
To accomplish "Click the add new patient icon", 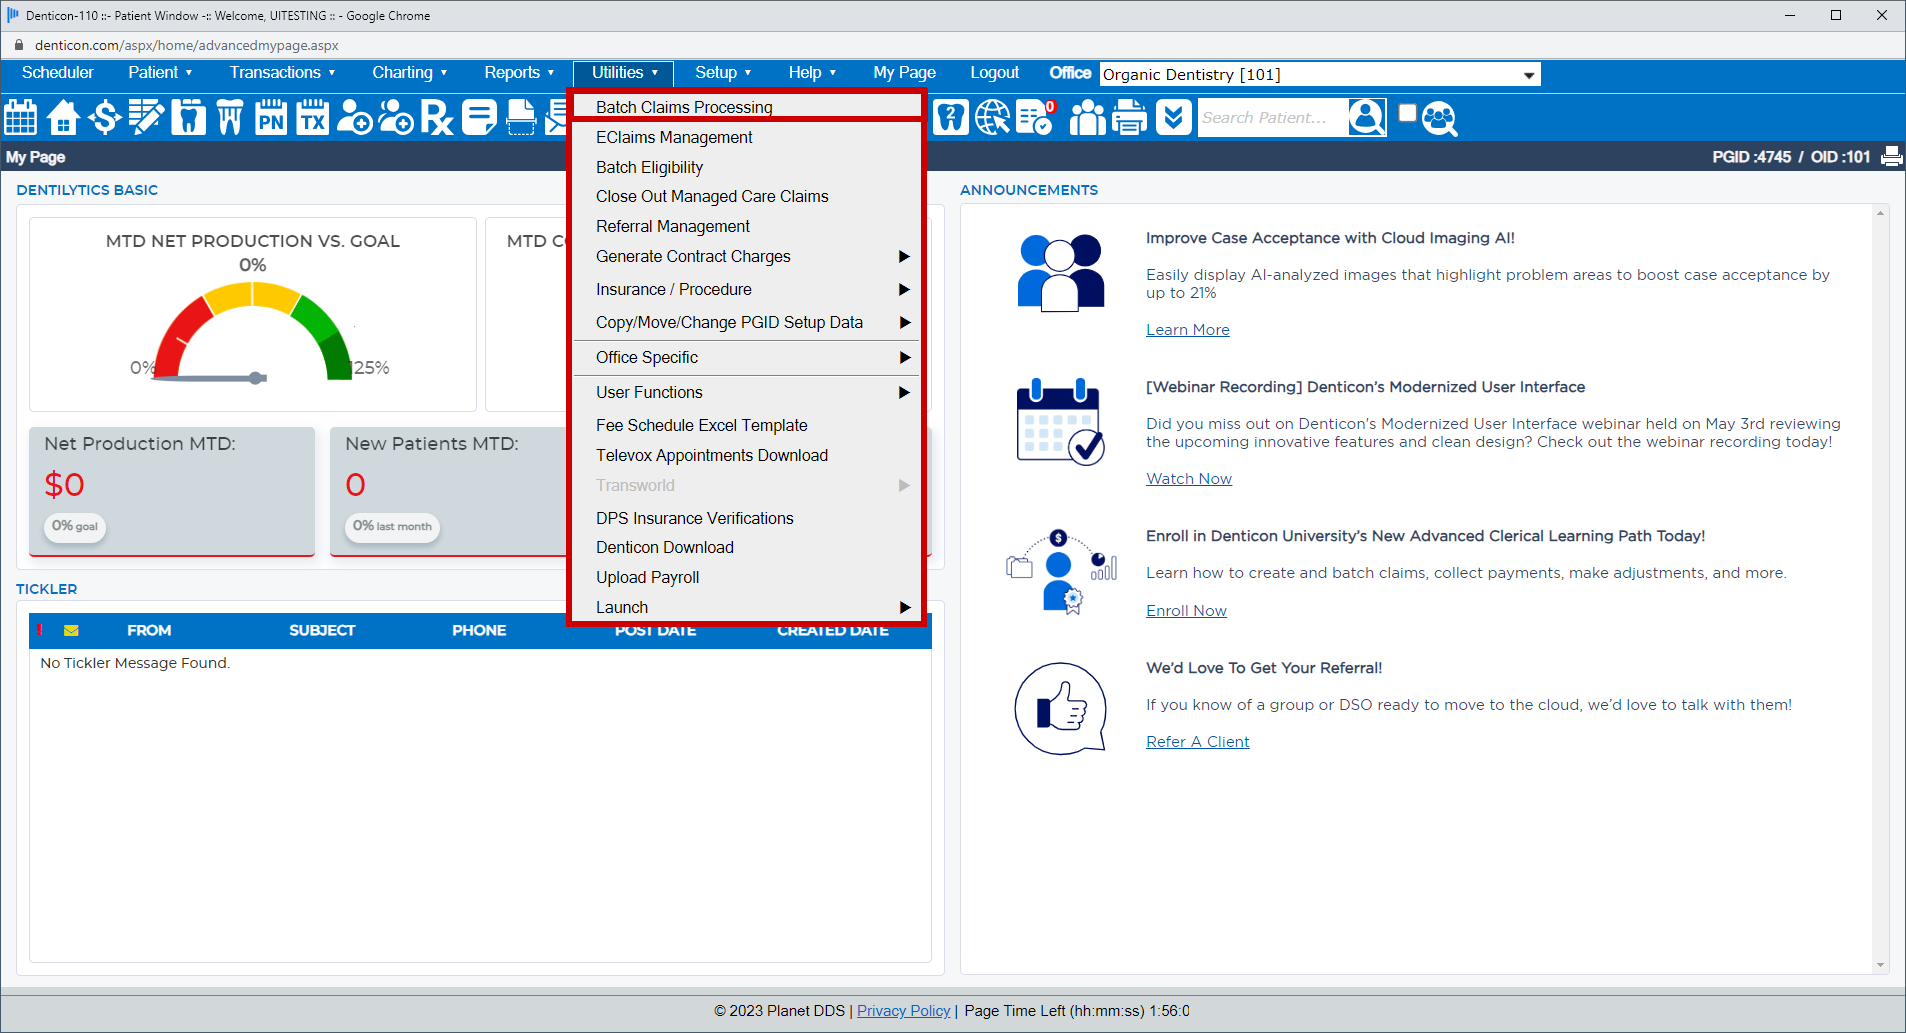I will (x=354, y=118).
